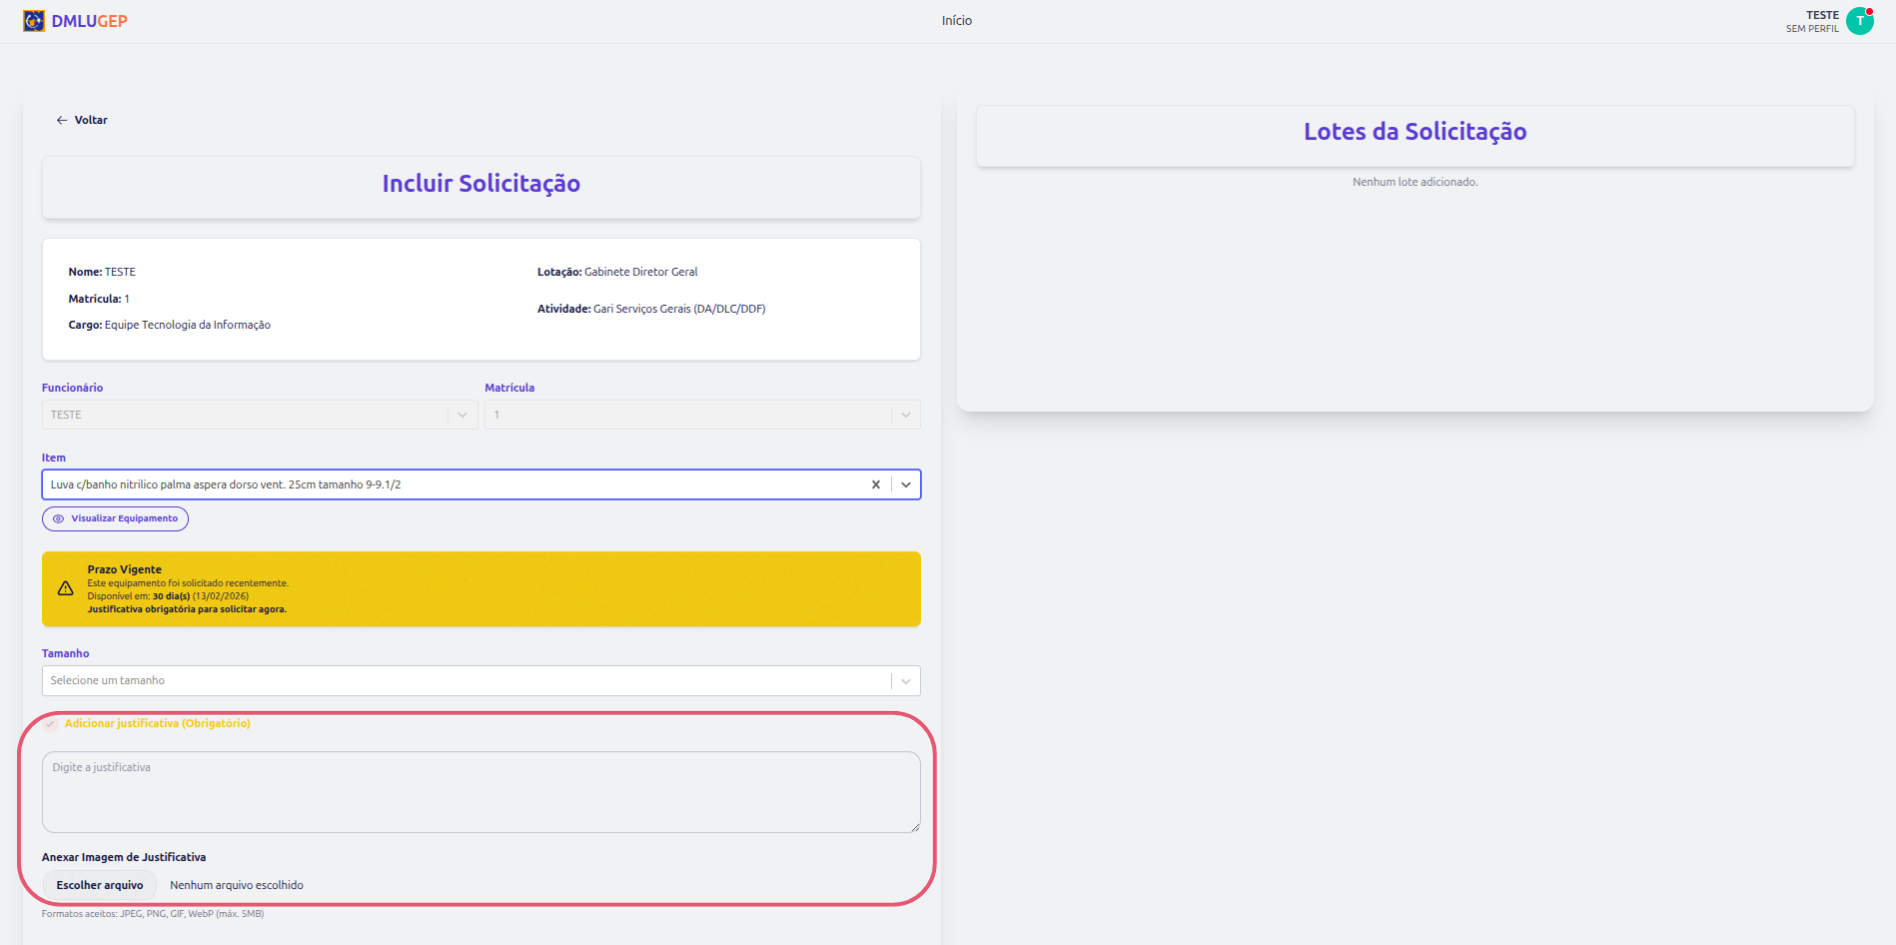Click the back arrow icon beside Voltar

click(x=62, y=120)
